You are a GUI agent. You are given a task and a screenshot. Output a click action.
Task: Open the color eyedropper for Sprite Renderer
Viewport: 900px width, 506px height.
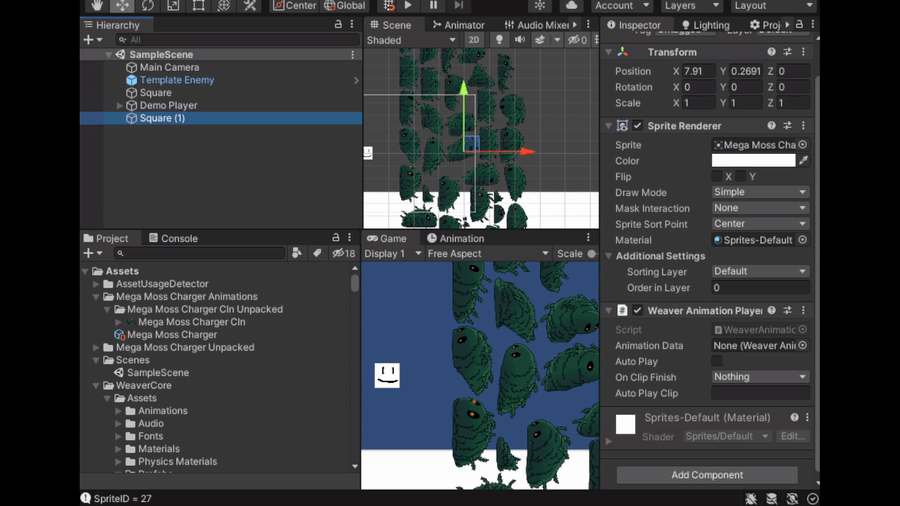(x=803, y=160)
